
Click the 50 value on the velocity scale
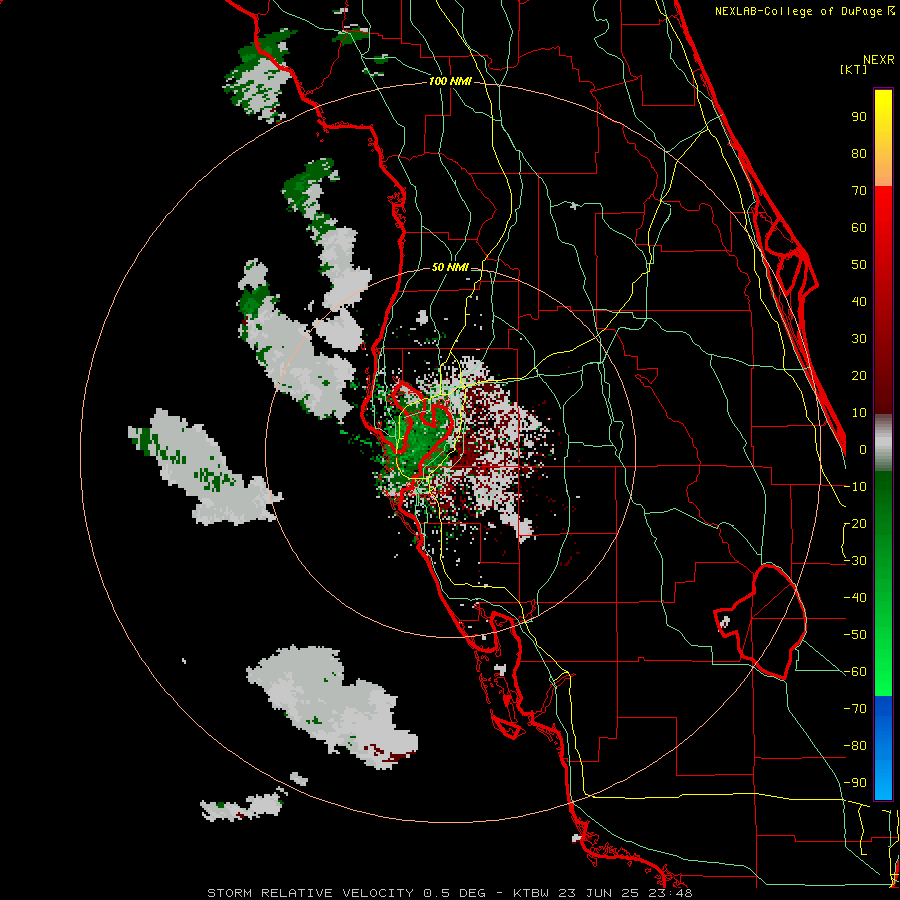859,265
